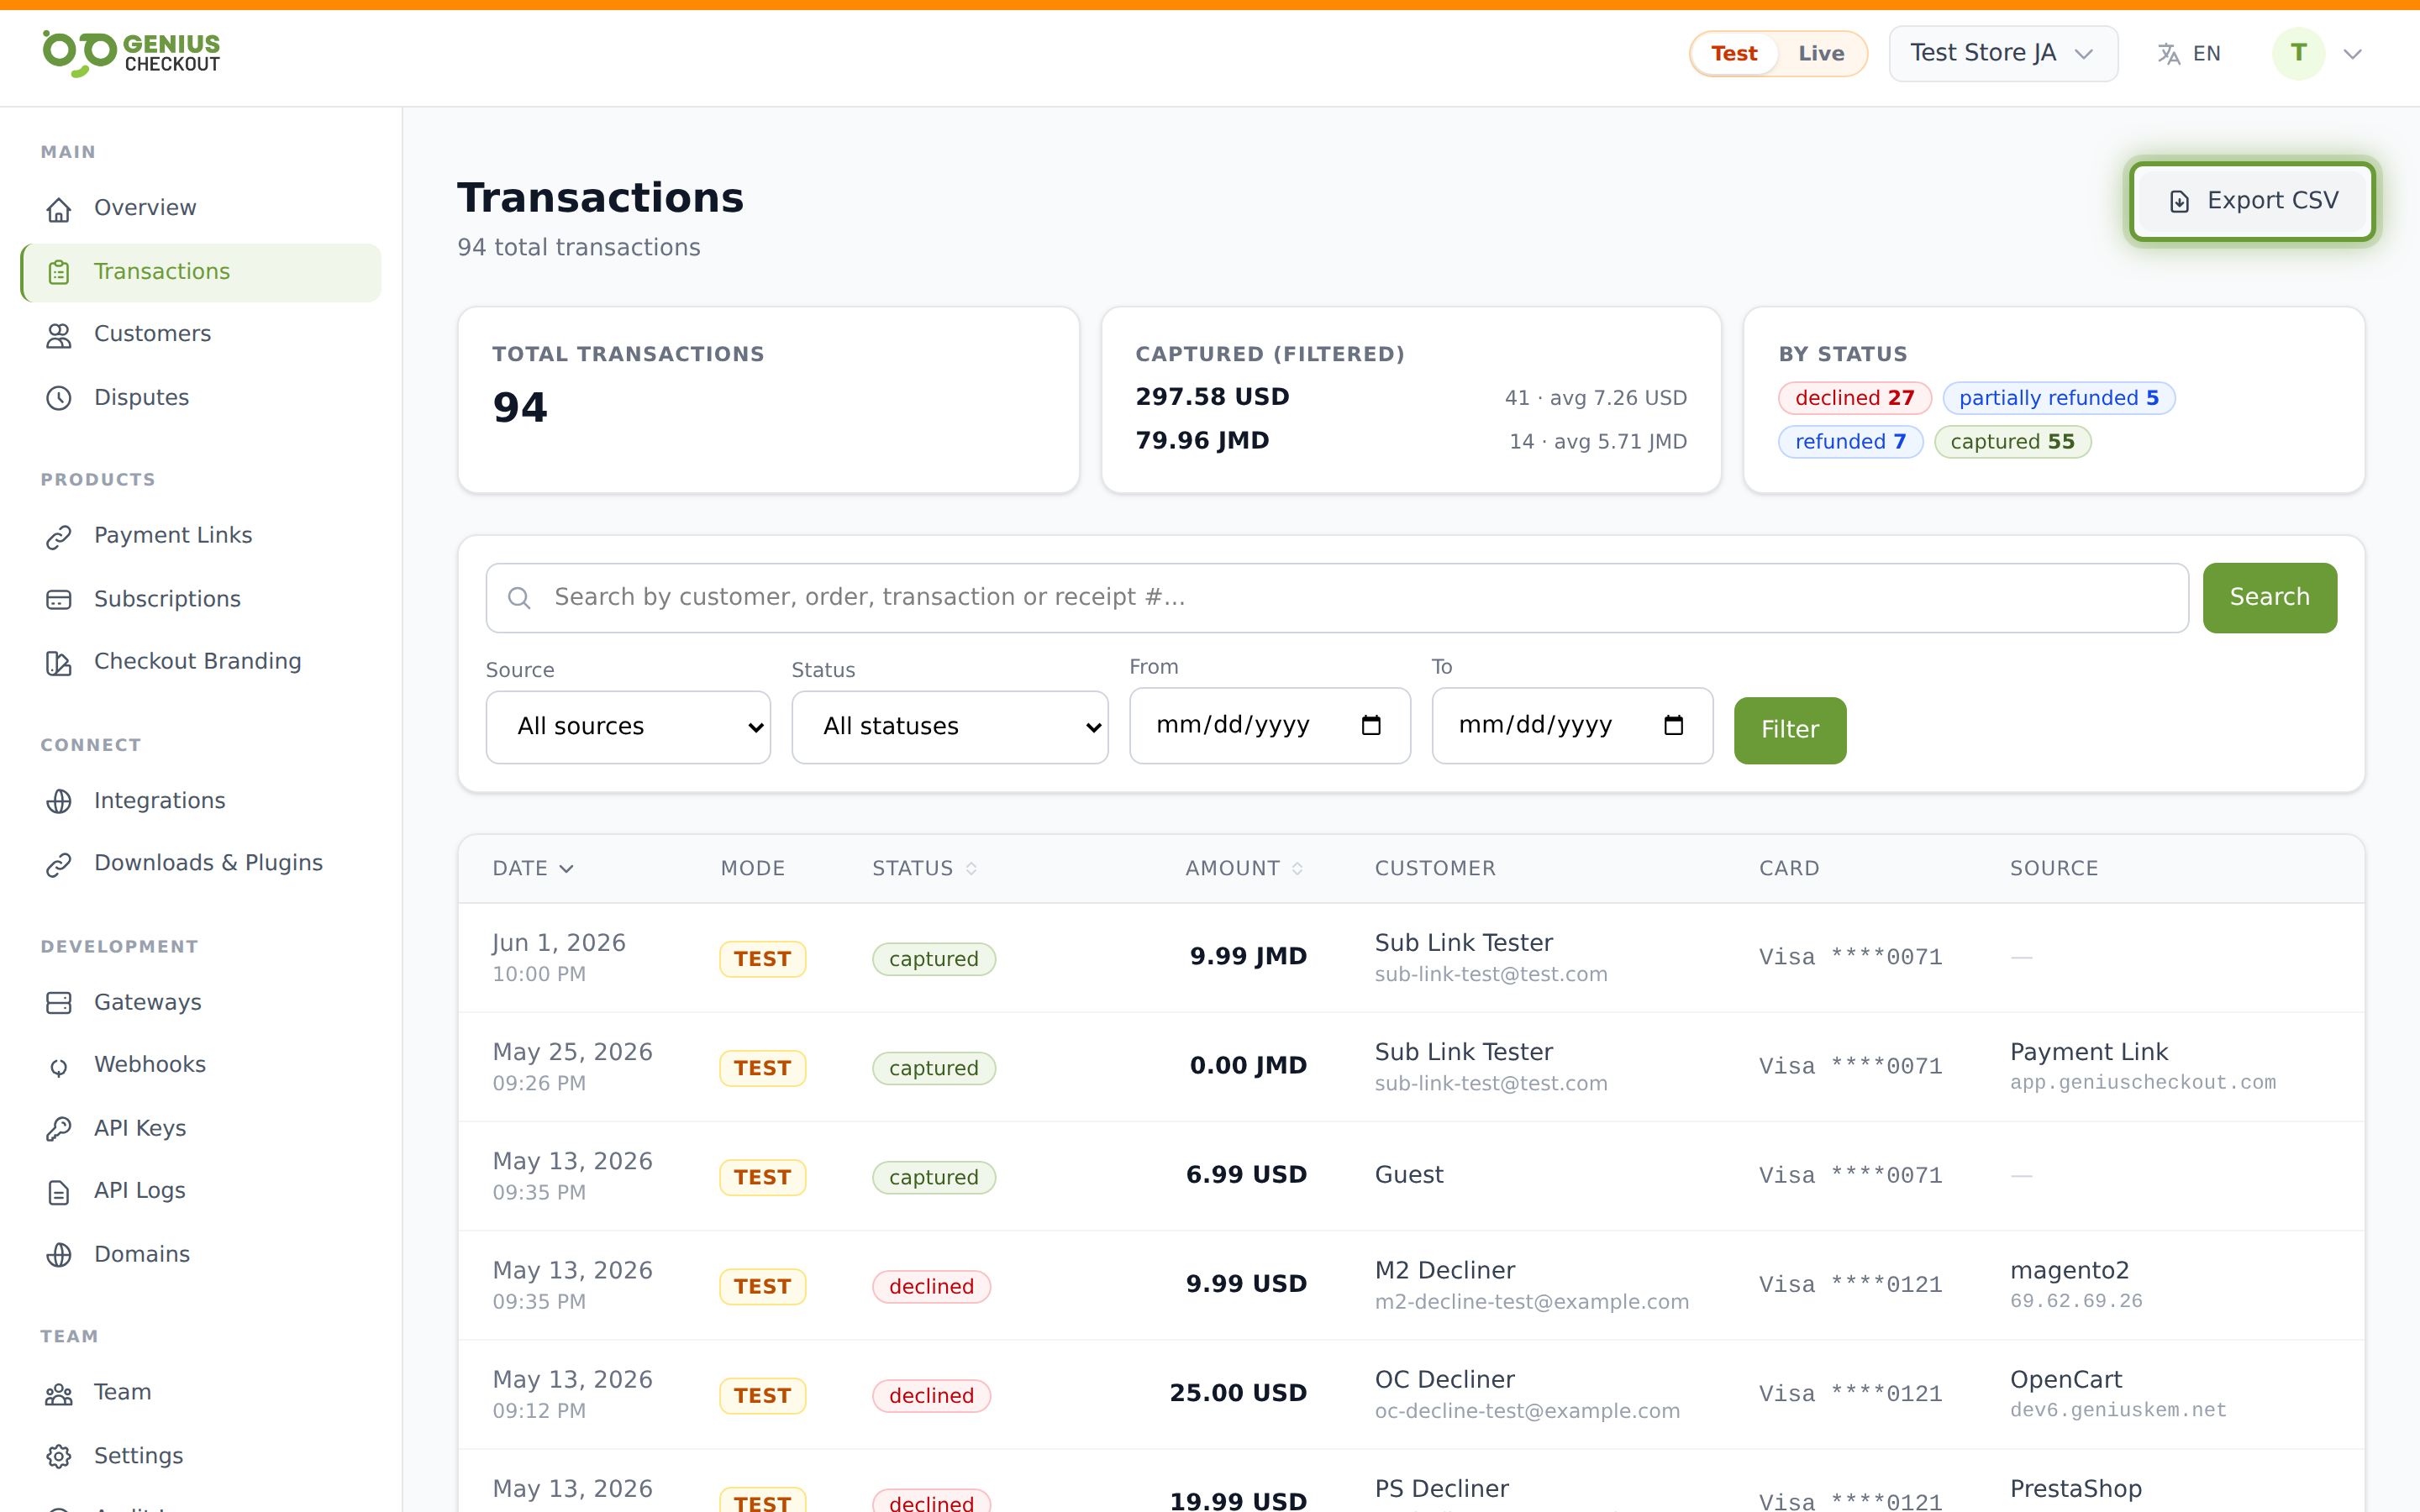Click the Customers people icon

tap(59, 335)
